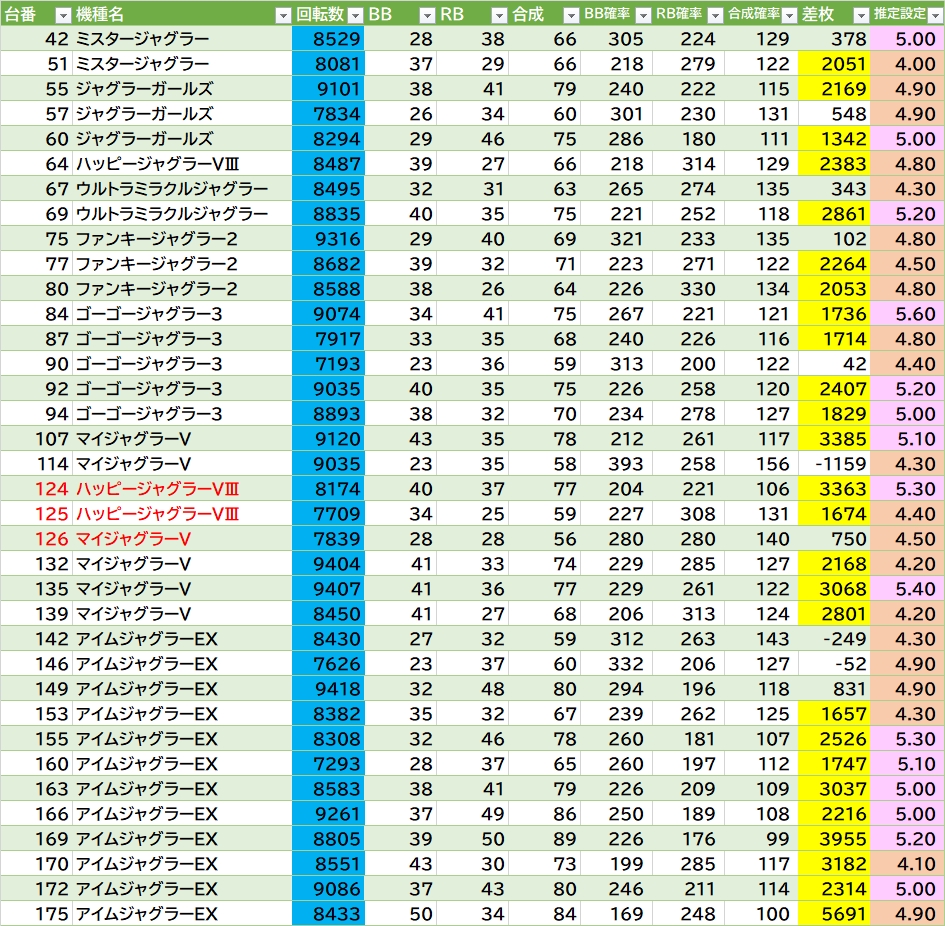The image size is (945, 926).
Task: Select 9101 回転数 cell for 台番 55
Action: click(328, 89)
